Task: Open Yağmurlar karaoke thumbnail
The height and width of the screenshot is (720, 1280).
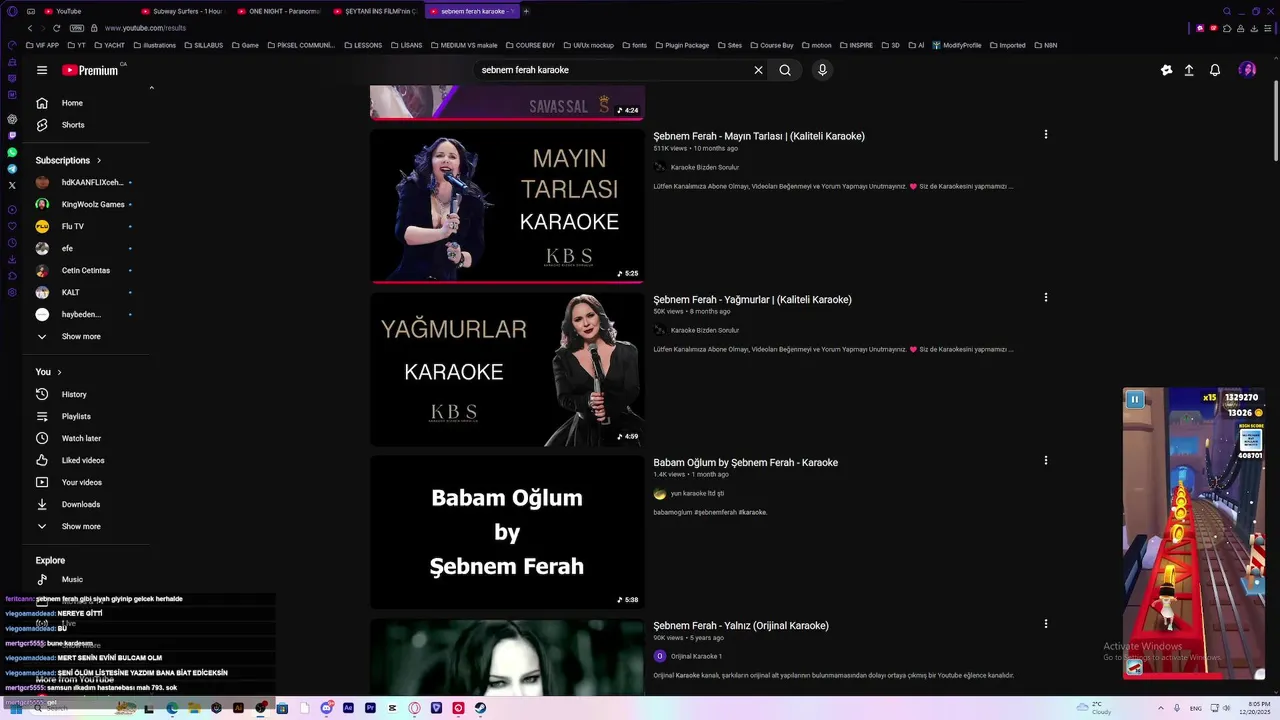Action: point(507,369)
